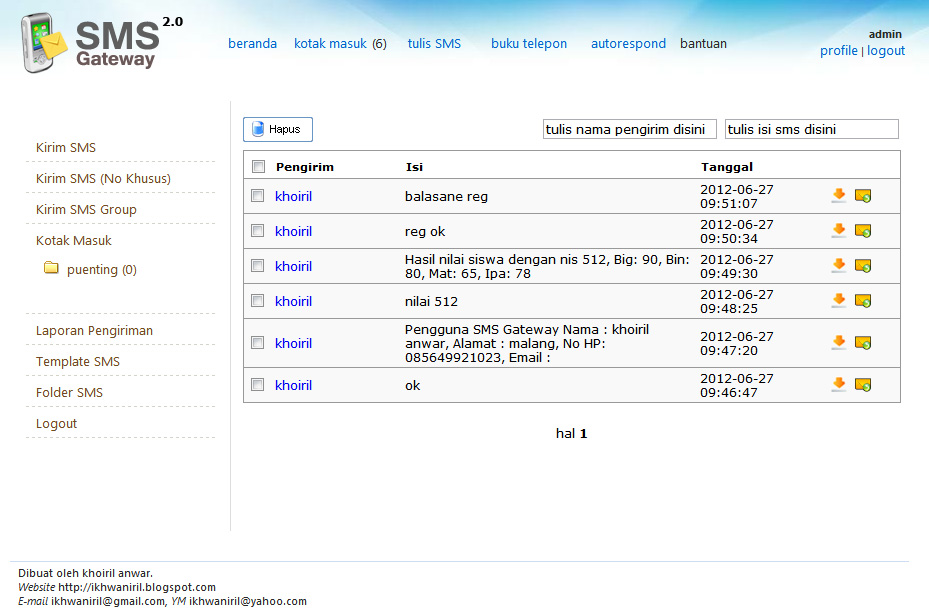Check the box for the 'balasane reg' message
The width and height of the screenshot is (929, 611).
[258, 196]
